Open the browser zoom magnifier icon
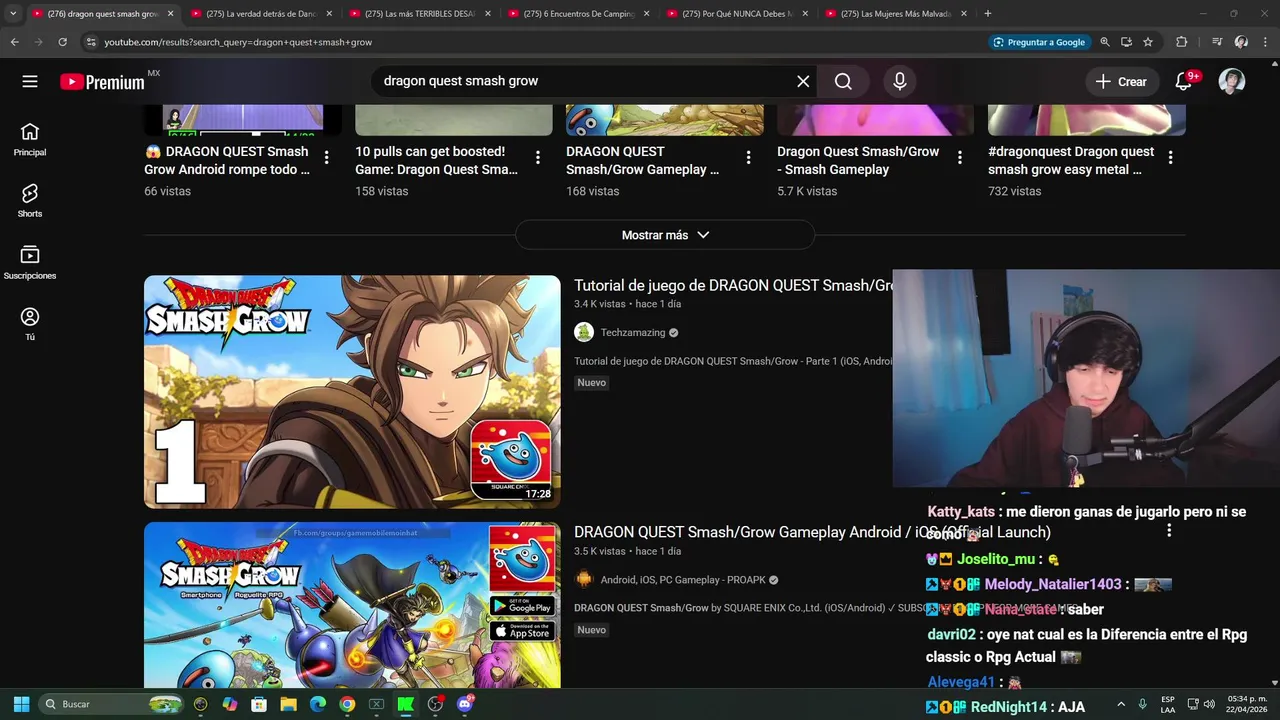The height and width of the screenshot is (720, 1280). tap(1105, 42)
